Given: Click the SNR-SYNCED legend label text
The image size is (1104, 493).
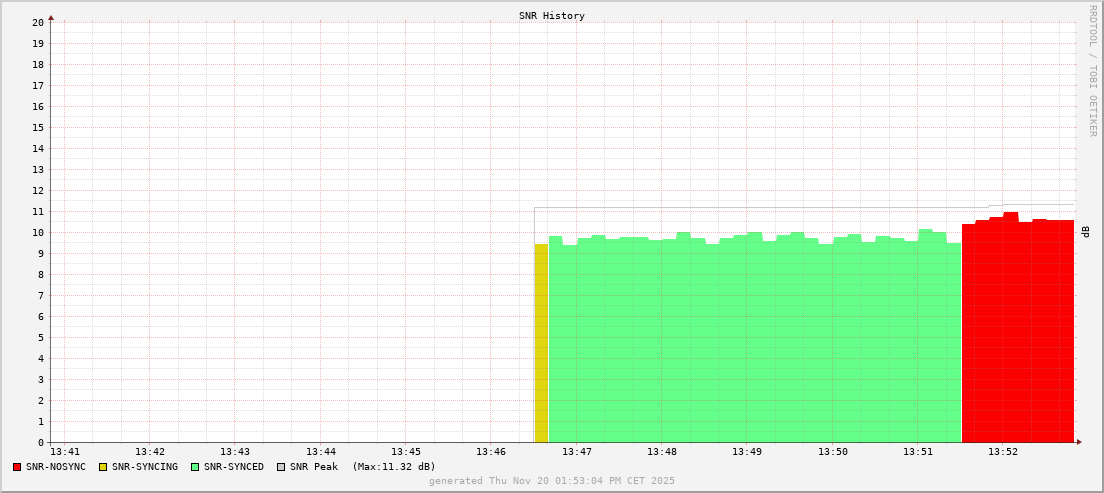Looking at the screenshot, I should (x=233, y=467).
